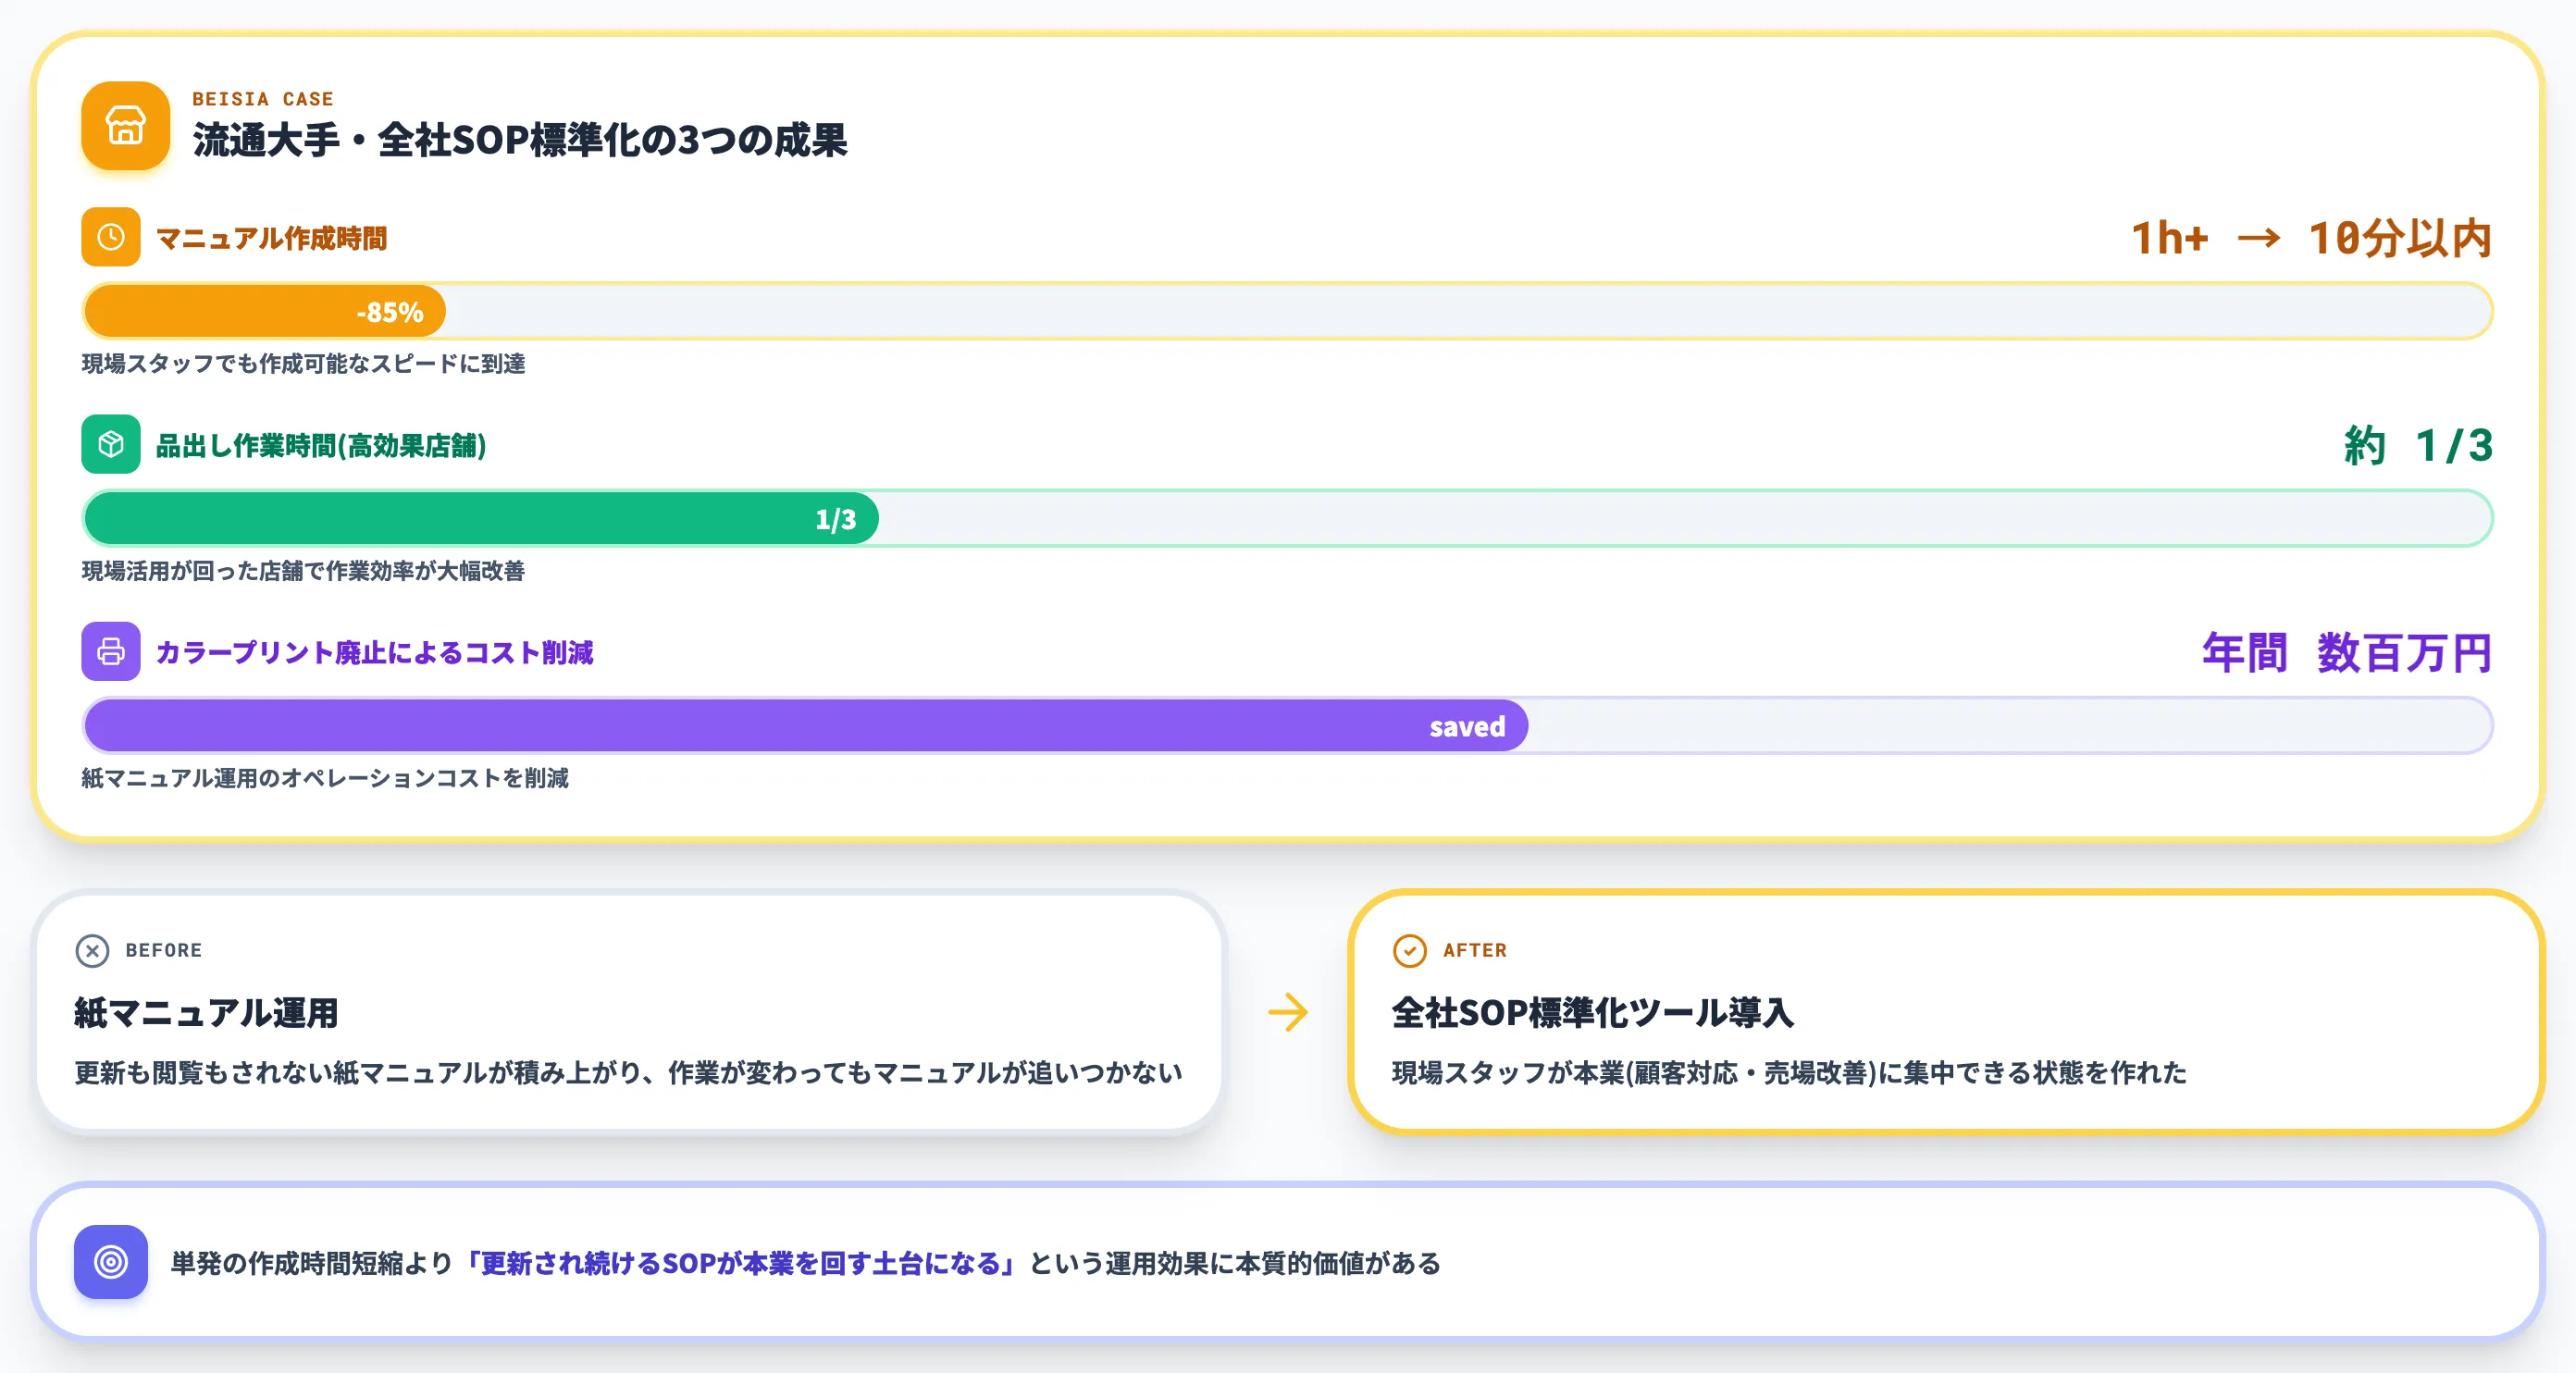Click the 品出し作業時間(高効果店舗) label
The image size is (2576, 1373).
pyautogui.click(x=321, y=445)
